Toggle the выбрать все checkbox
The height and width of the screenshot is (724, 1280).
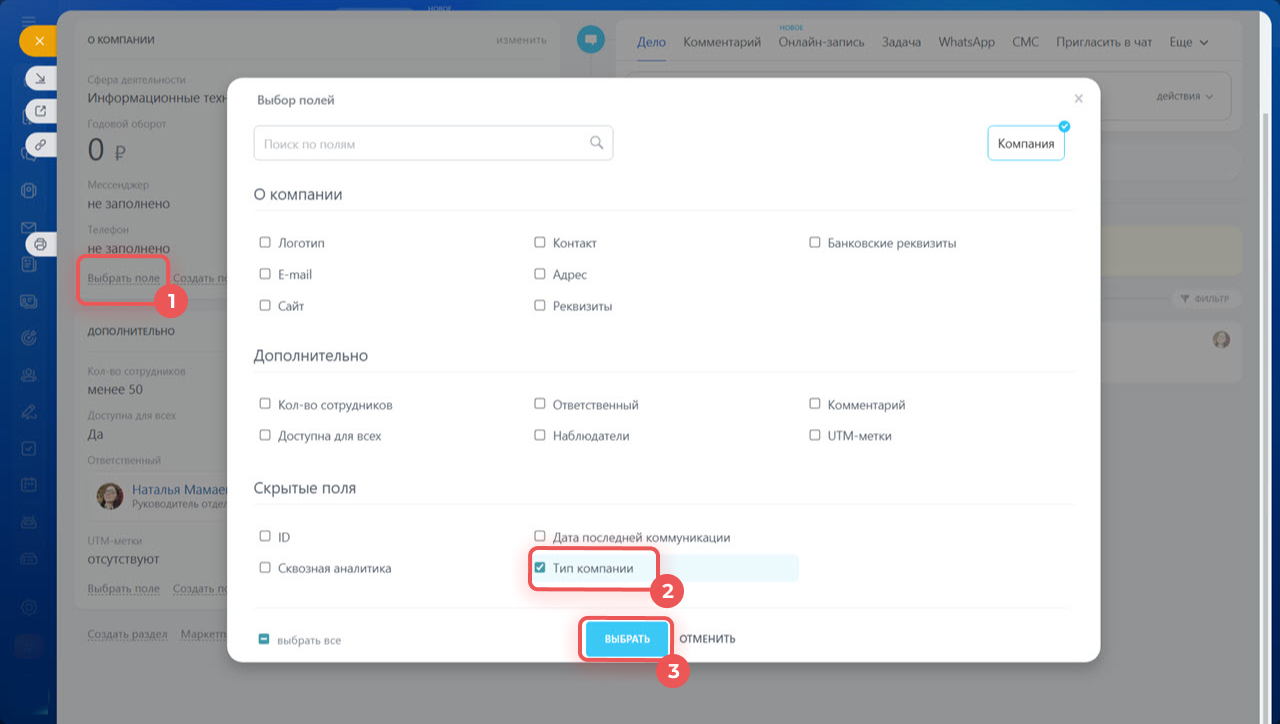265,639
